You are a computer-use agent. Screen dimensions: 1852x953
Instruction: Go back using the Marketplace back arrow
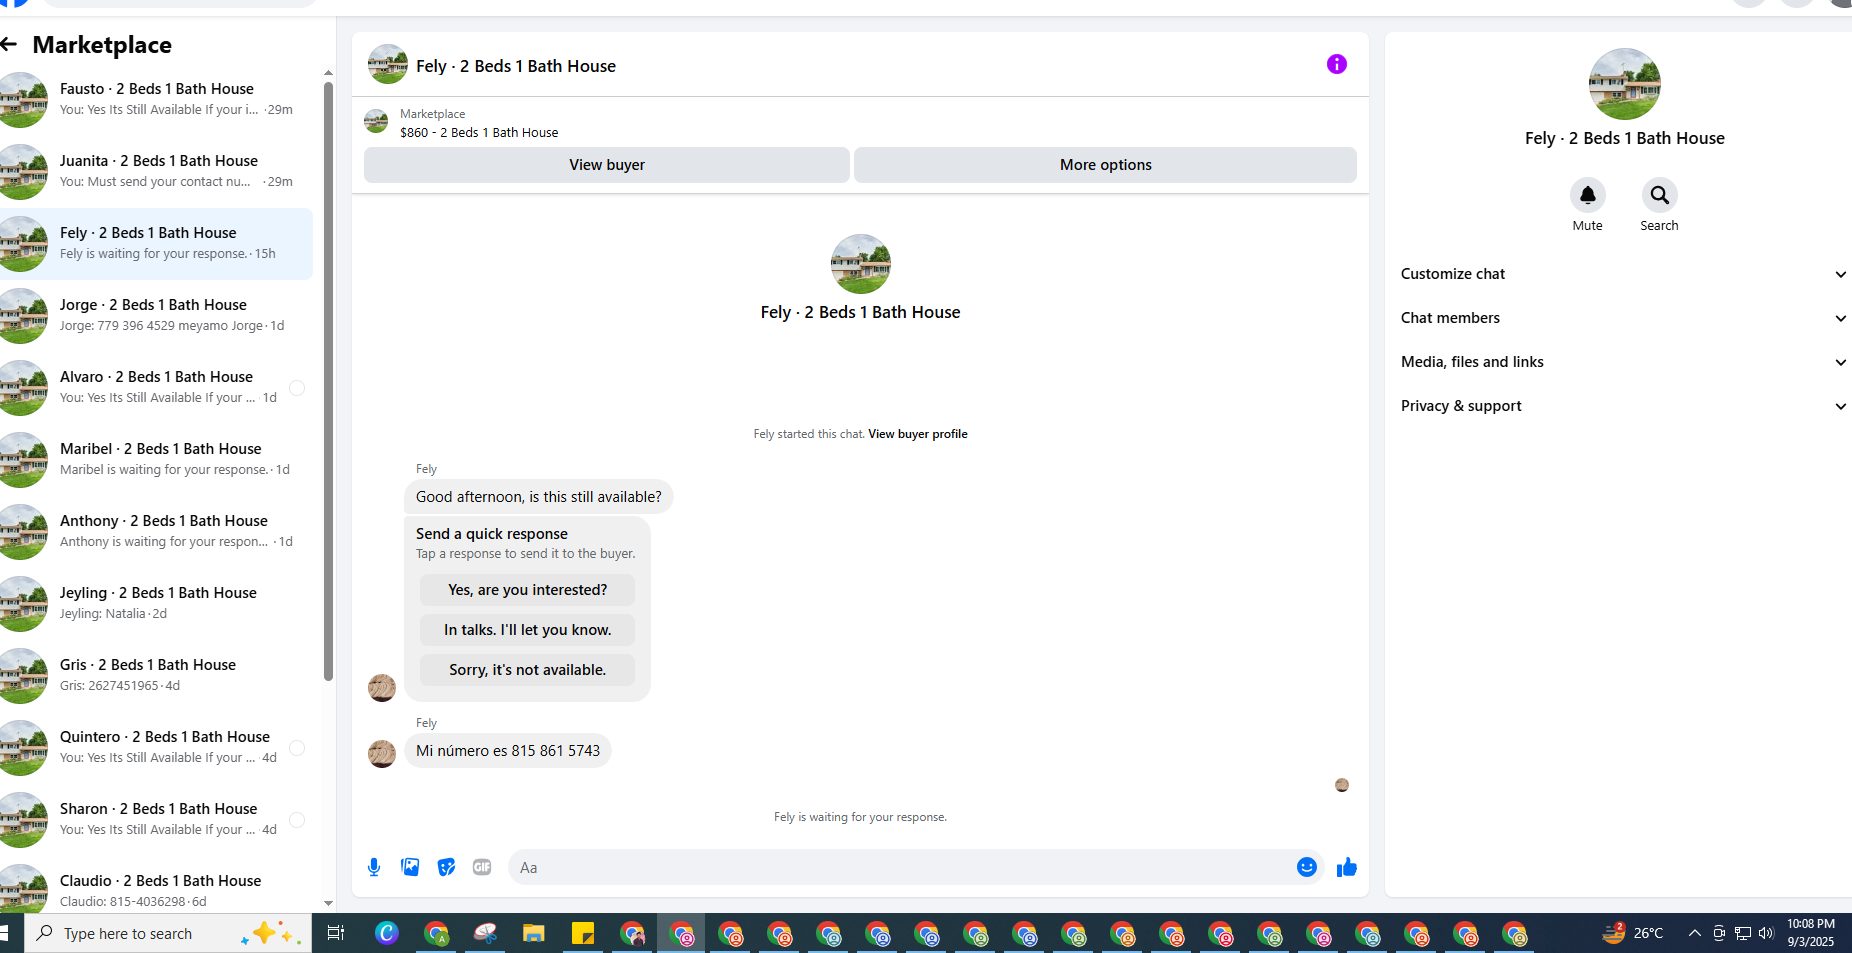[9, 44]
